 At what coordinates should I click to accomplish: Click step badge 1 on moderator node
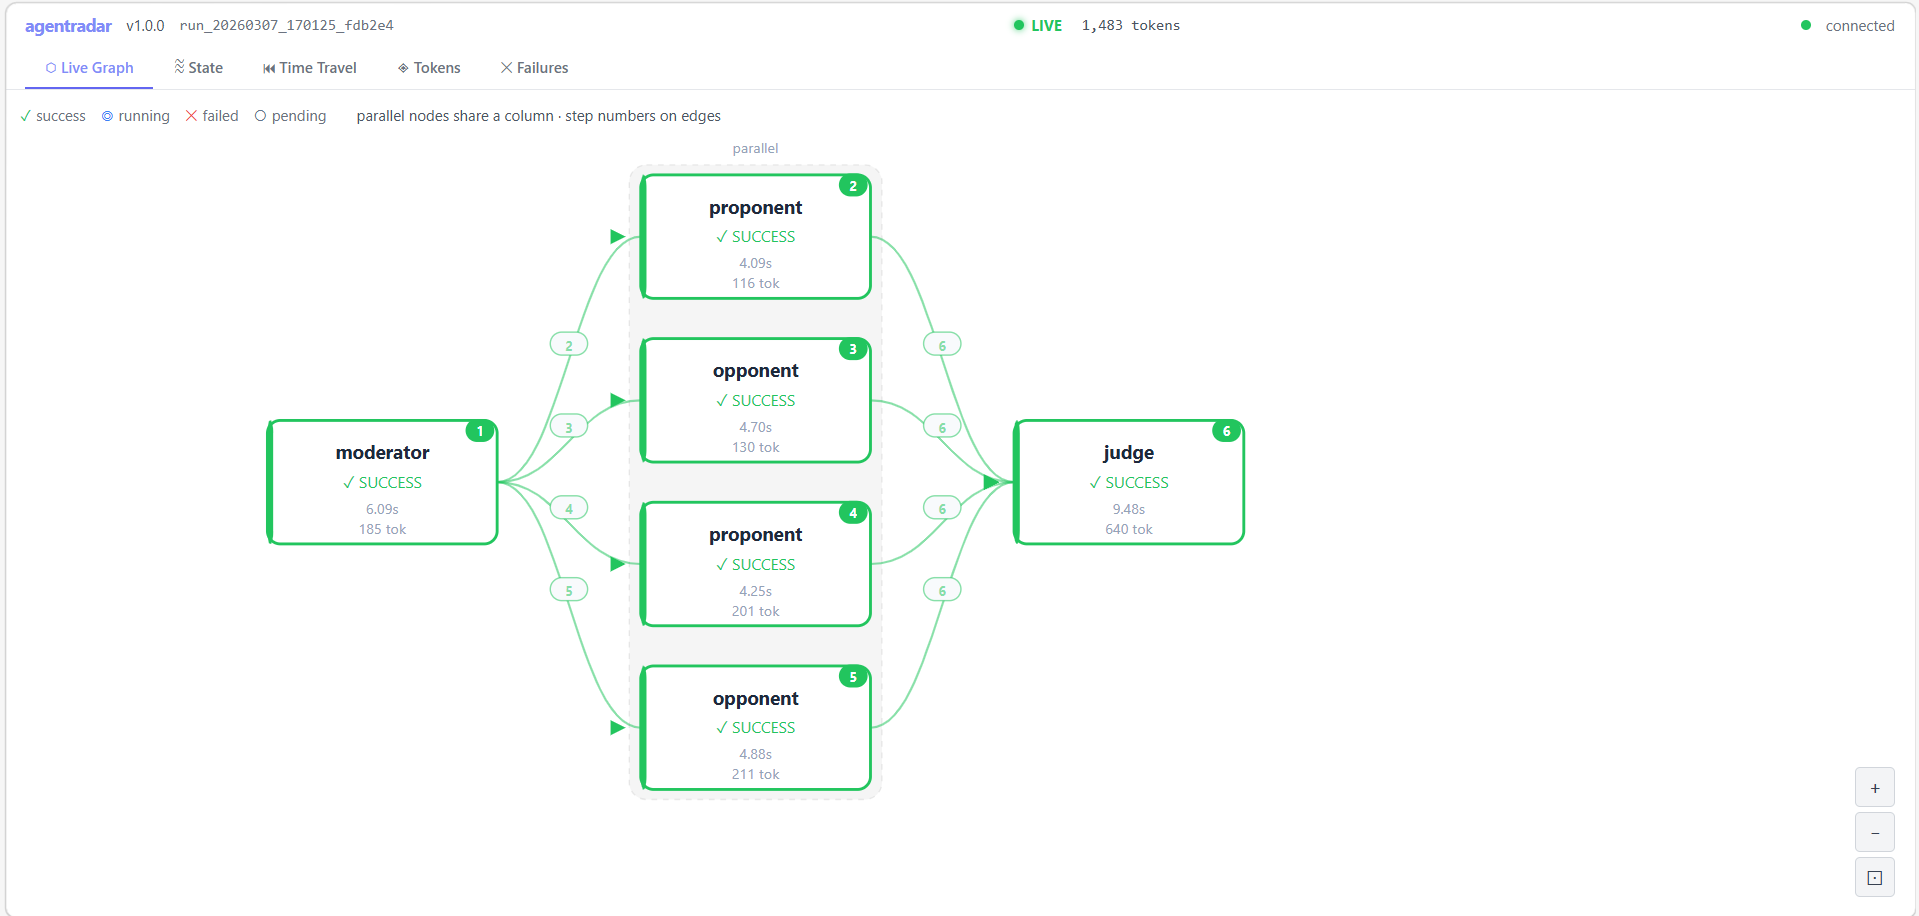(480, 431)
